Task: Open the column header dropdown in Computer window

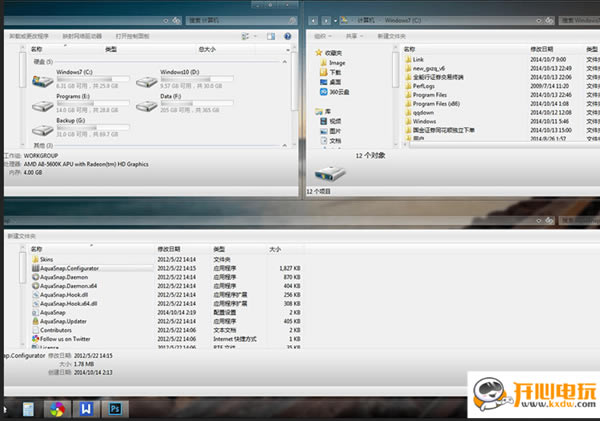Action: click(288, 50)
